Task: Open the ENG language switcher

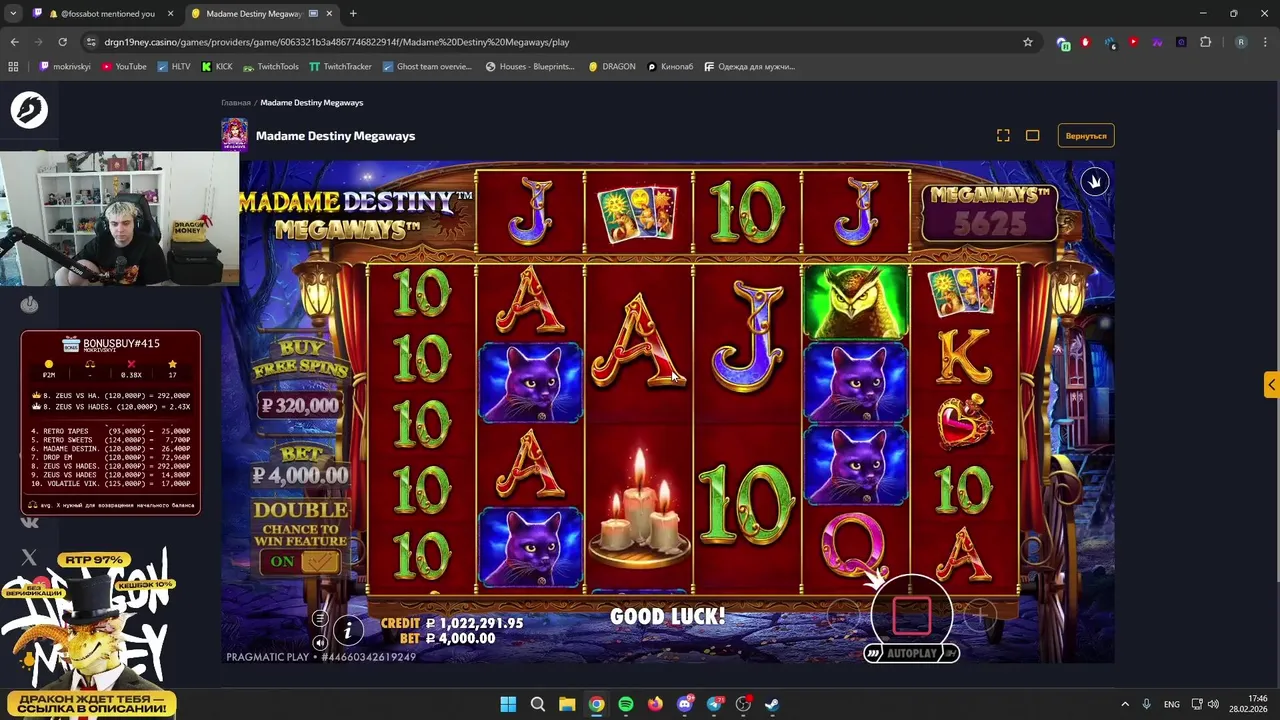Action: pyautogui.click(x=1171, y=704)
